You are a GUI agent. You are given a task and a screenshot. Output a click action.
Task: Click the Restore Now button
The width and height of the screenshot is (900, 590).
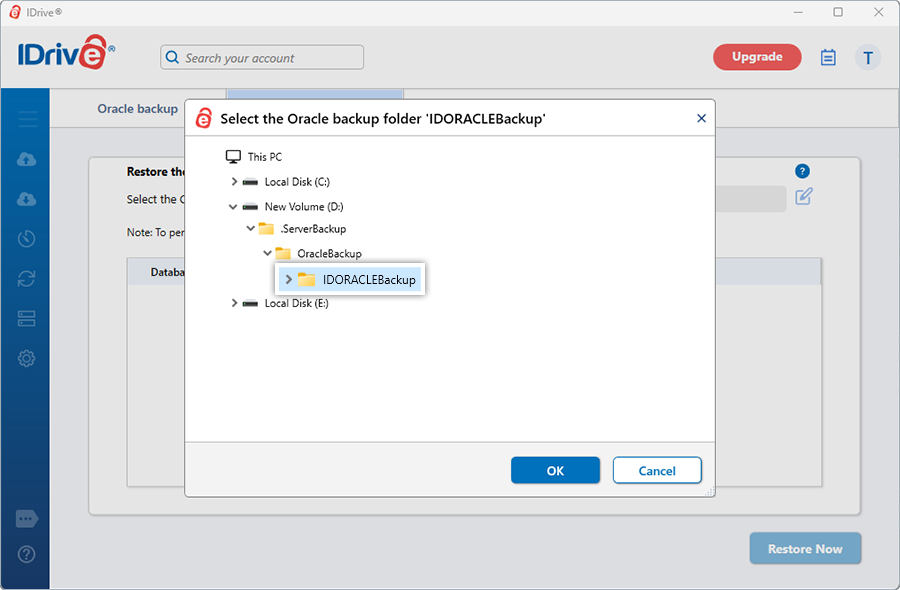[805, 549]
